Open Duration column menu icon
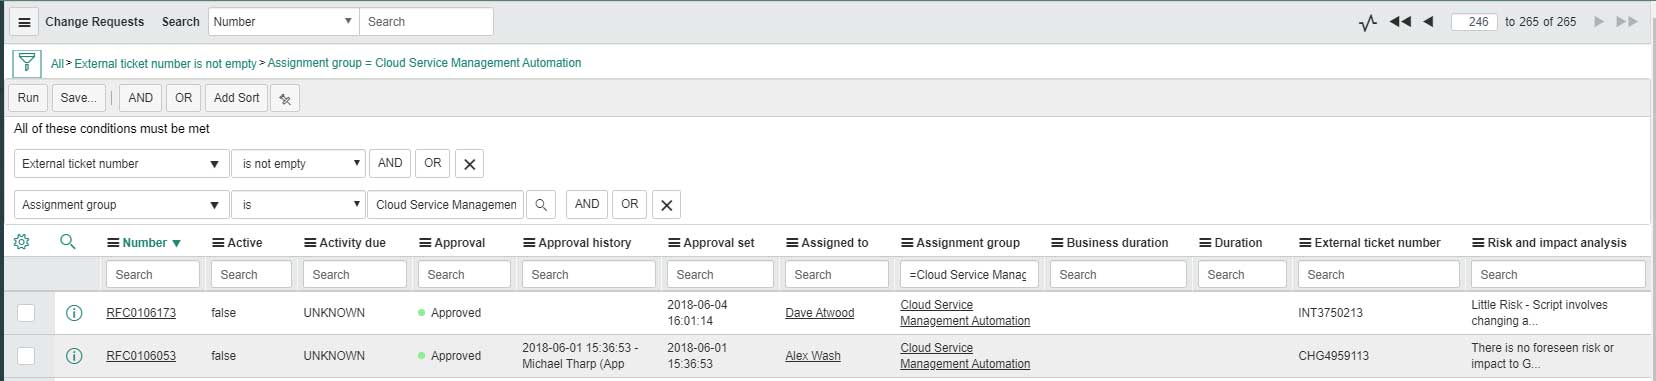1656x381 pixels. click(1205, 243)
